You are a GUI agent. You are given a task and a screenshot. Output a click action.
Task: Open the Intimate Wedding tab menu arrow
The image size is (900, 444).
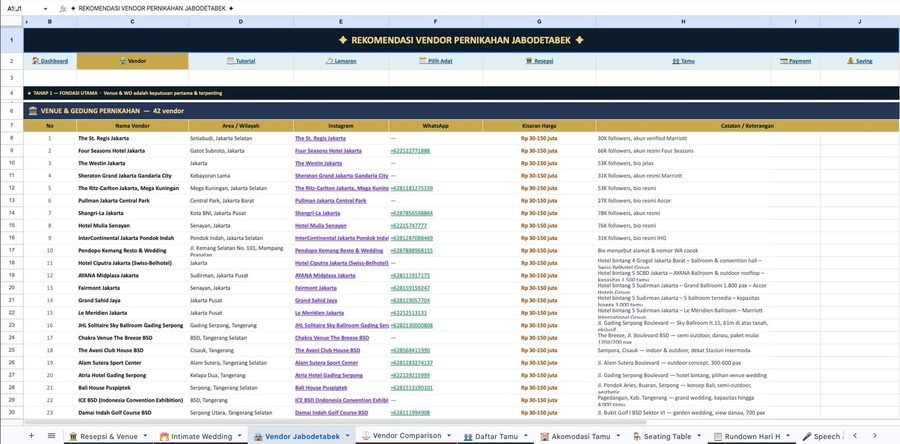pos(239,436)
